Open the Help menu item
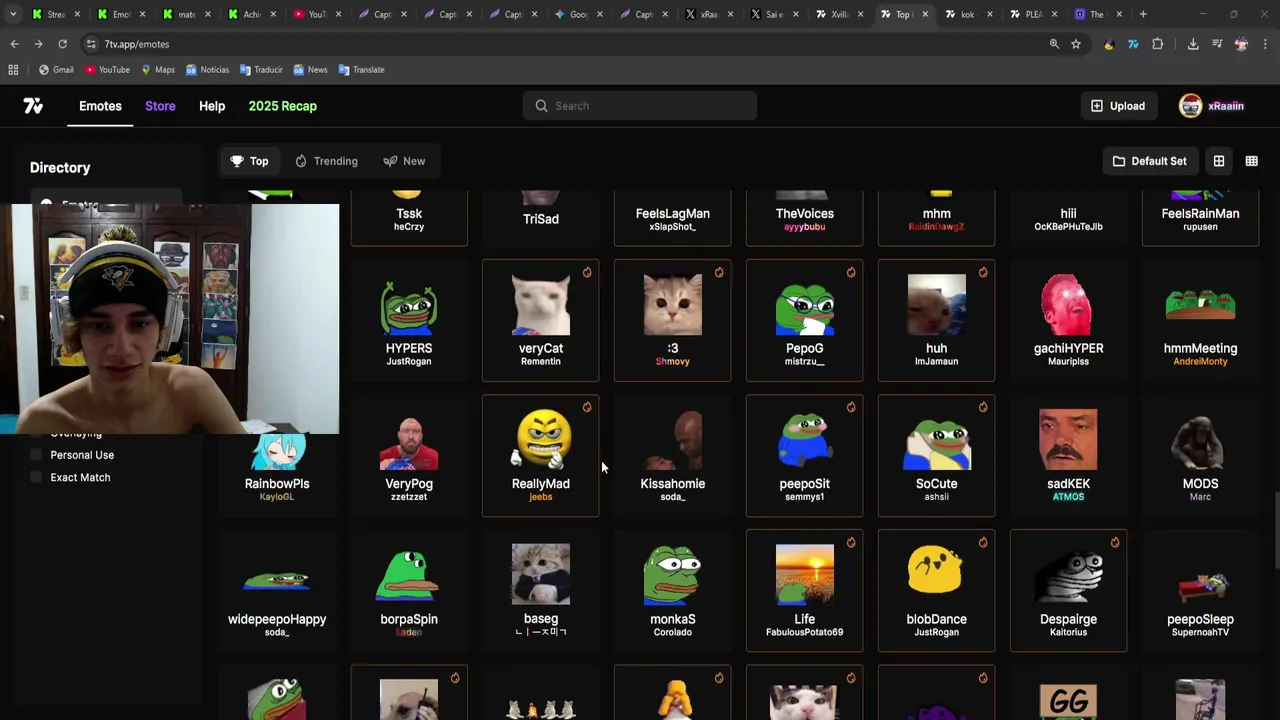 point(212,106)
